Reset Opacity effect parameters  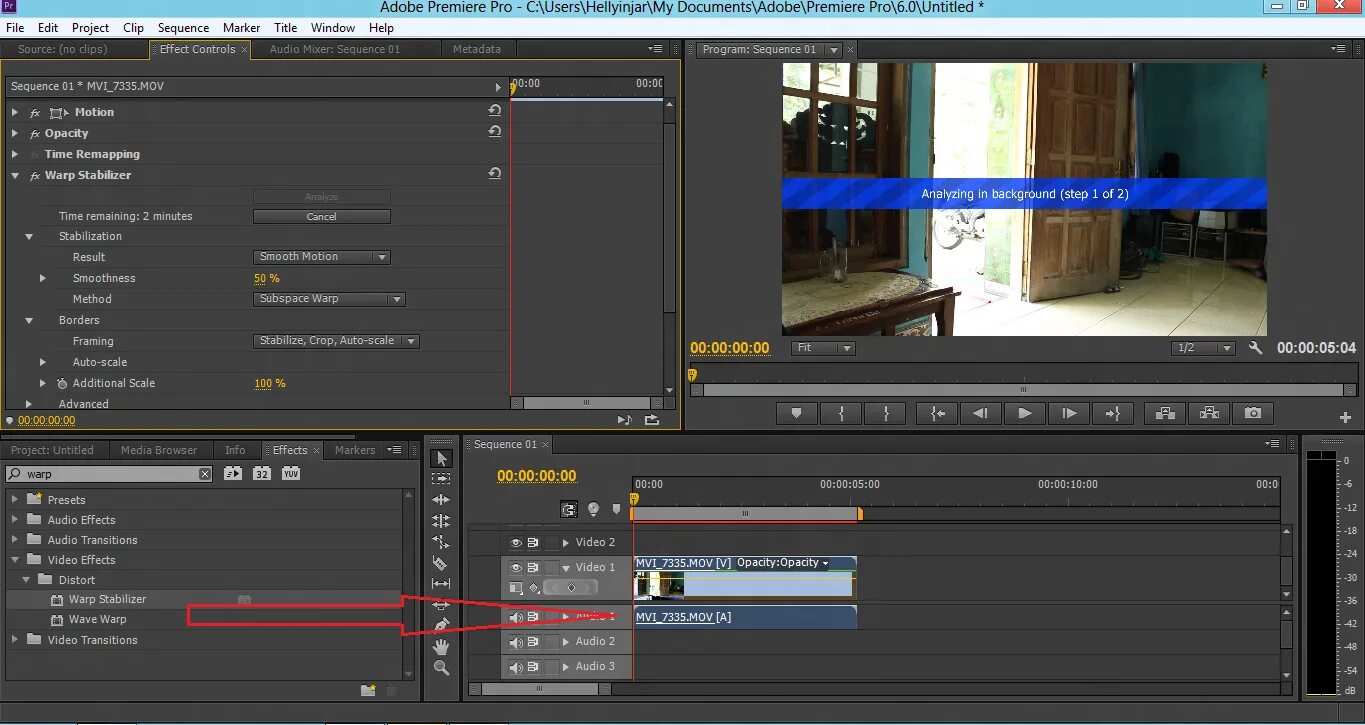(494, 132)
